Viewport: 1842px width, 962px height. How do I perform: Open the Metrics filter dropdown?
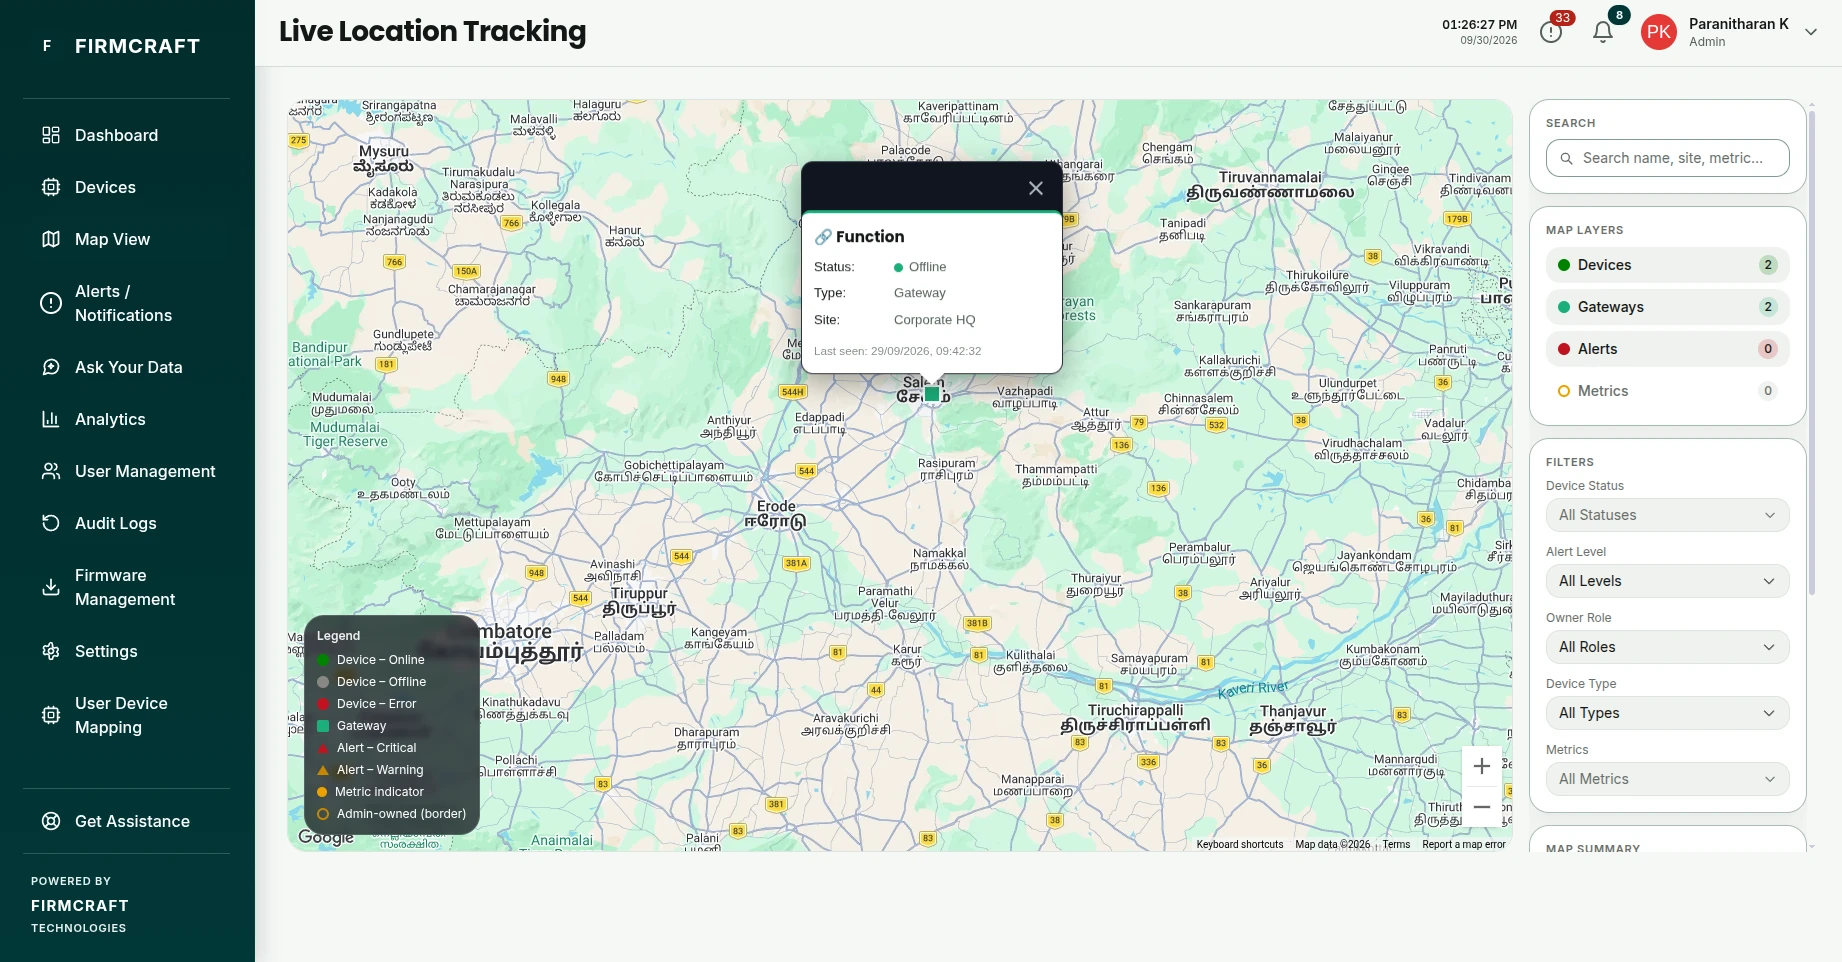1668,779
